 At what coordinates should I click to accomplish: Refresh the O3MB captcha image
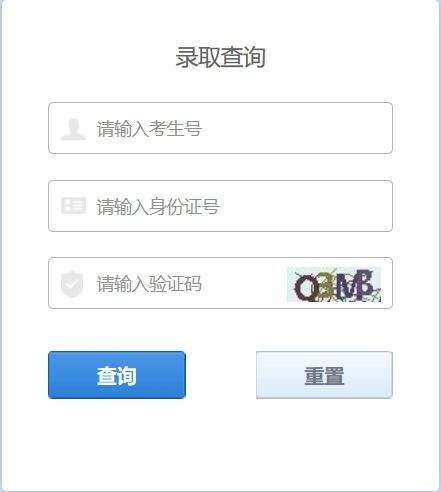(334, 284)
